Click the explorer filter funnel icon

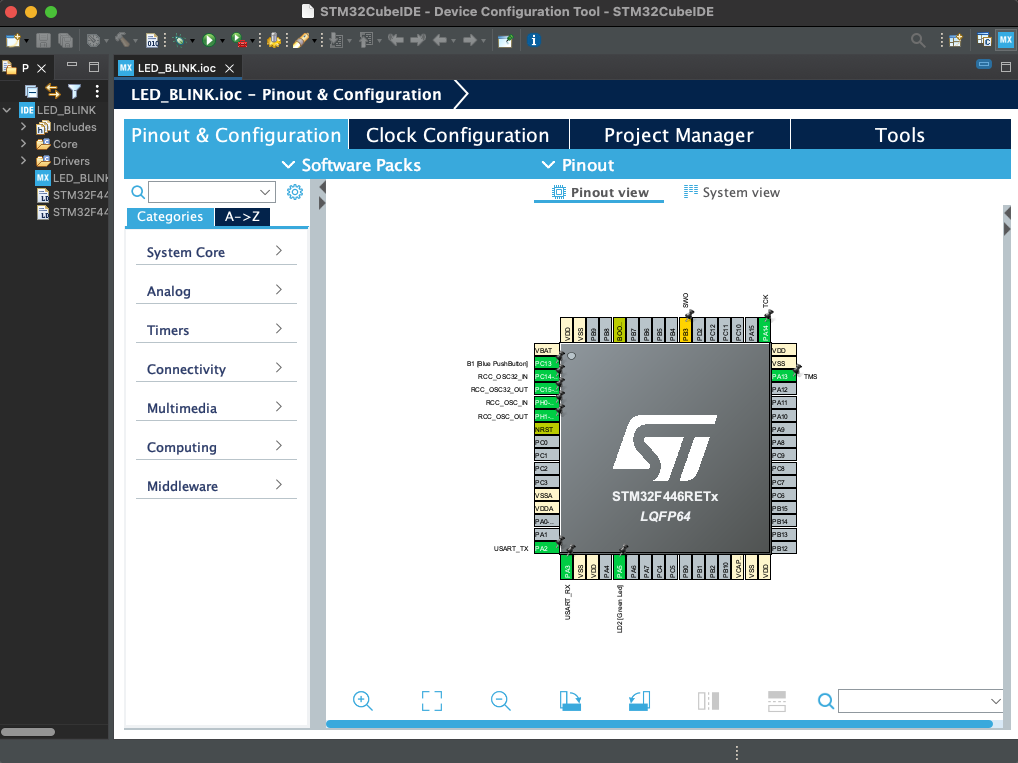[75, 92]
